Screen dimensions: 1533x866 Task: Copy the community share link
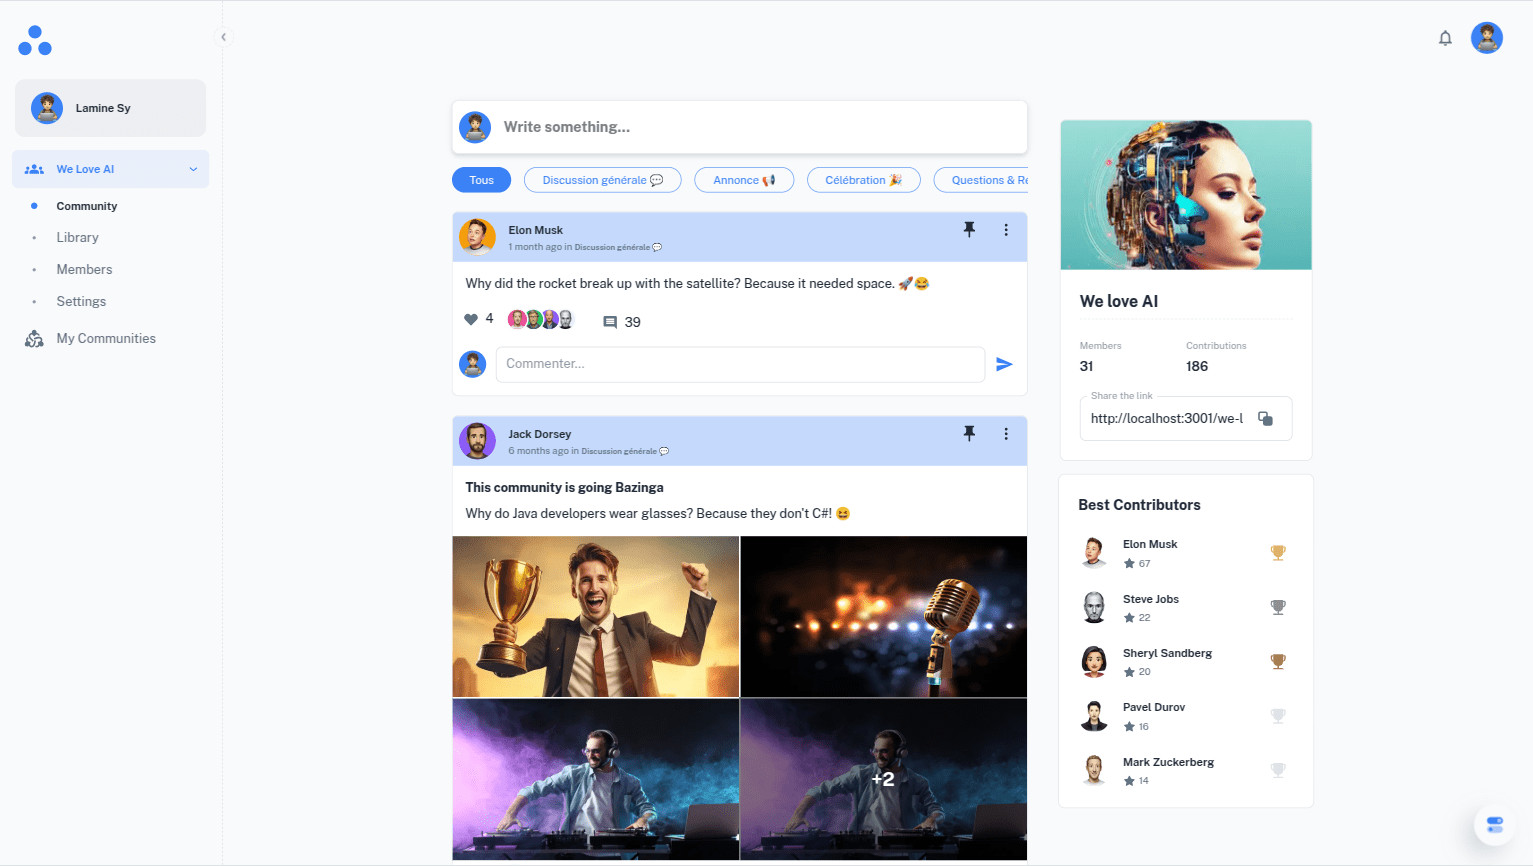coord(1265,419)
